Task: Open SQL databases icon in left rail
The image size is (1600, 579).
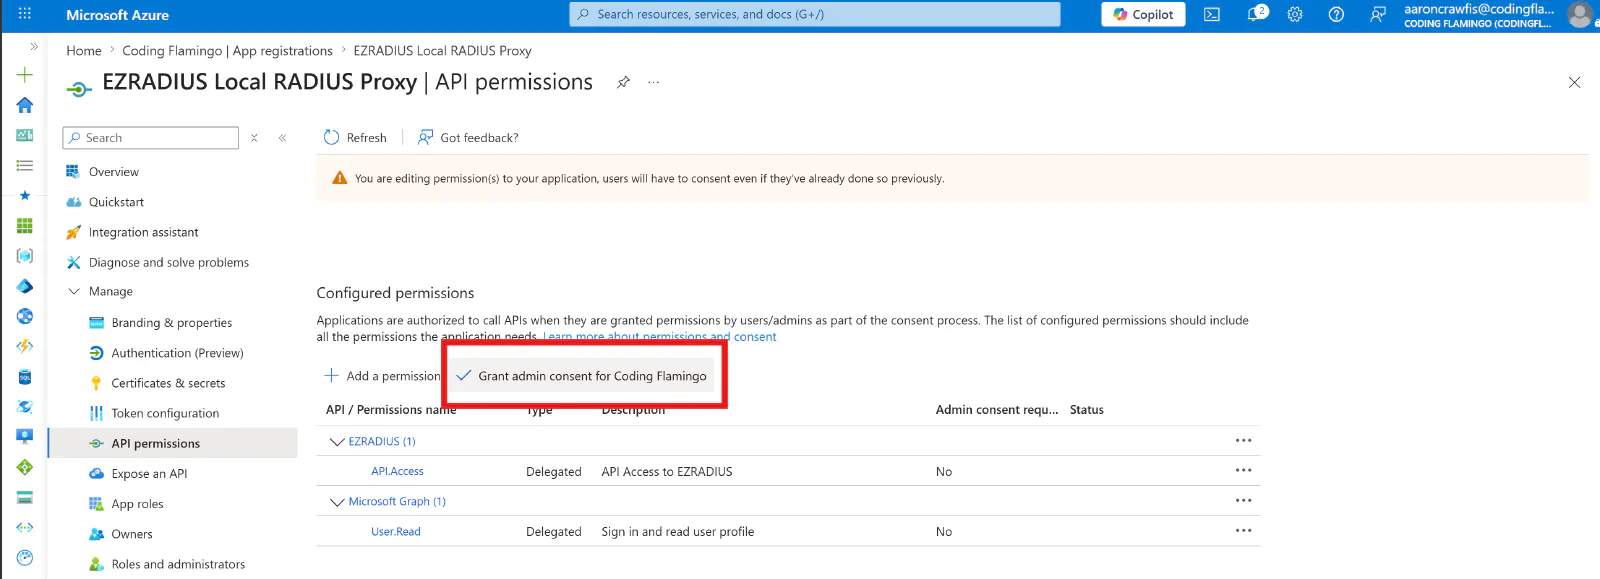Action: [25, 377]
